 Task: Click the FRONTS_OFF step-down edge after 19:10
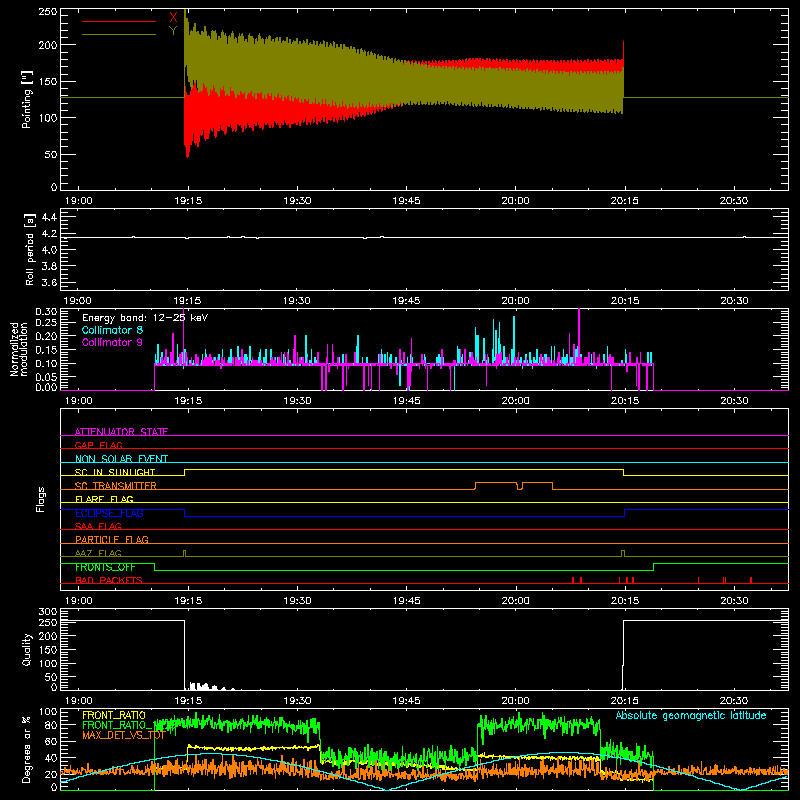coord(155,567)
